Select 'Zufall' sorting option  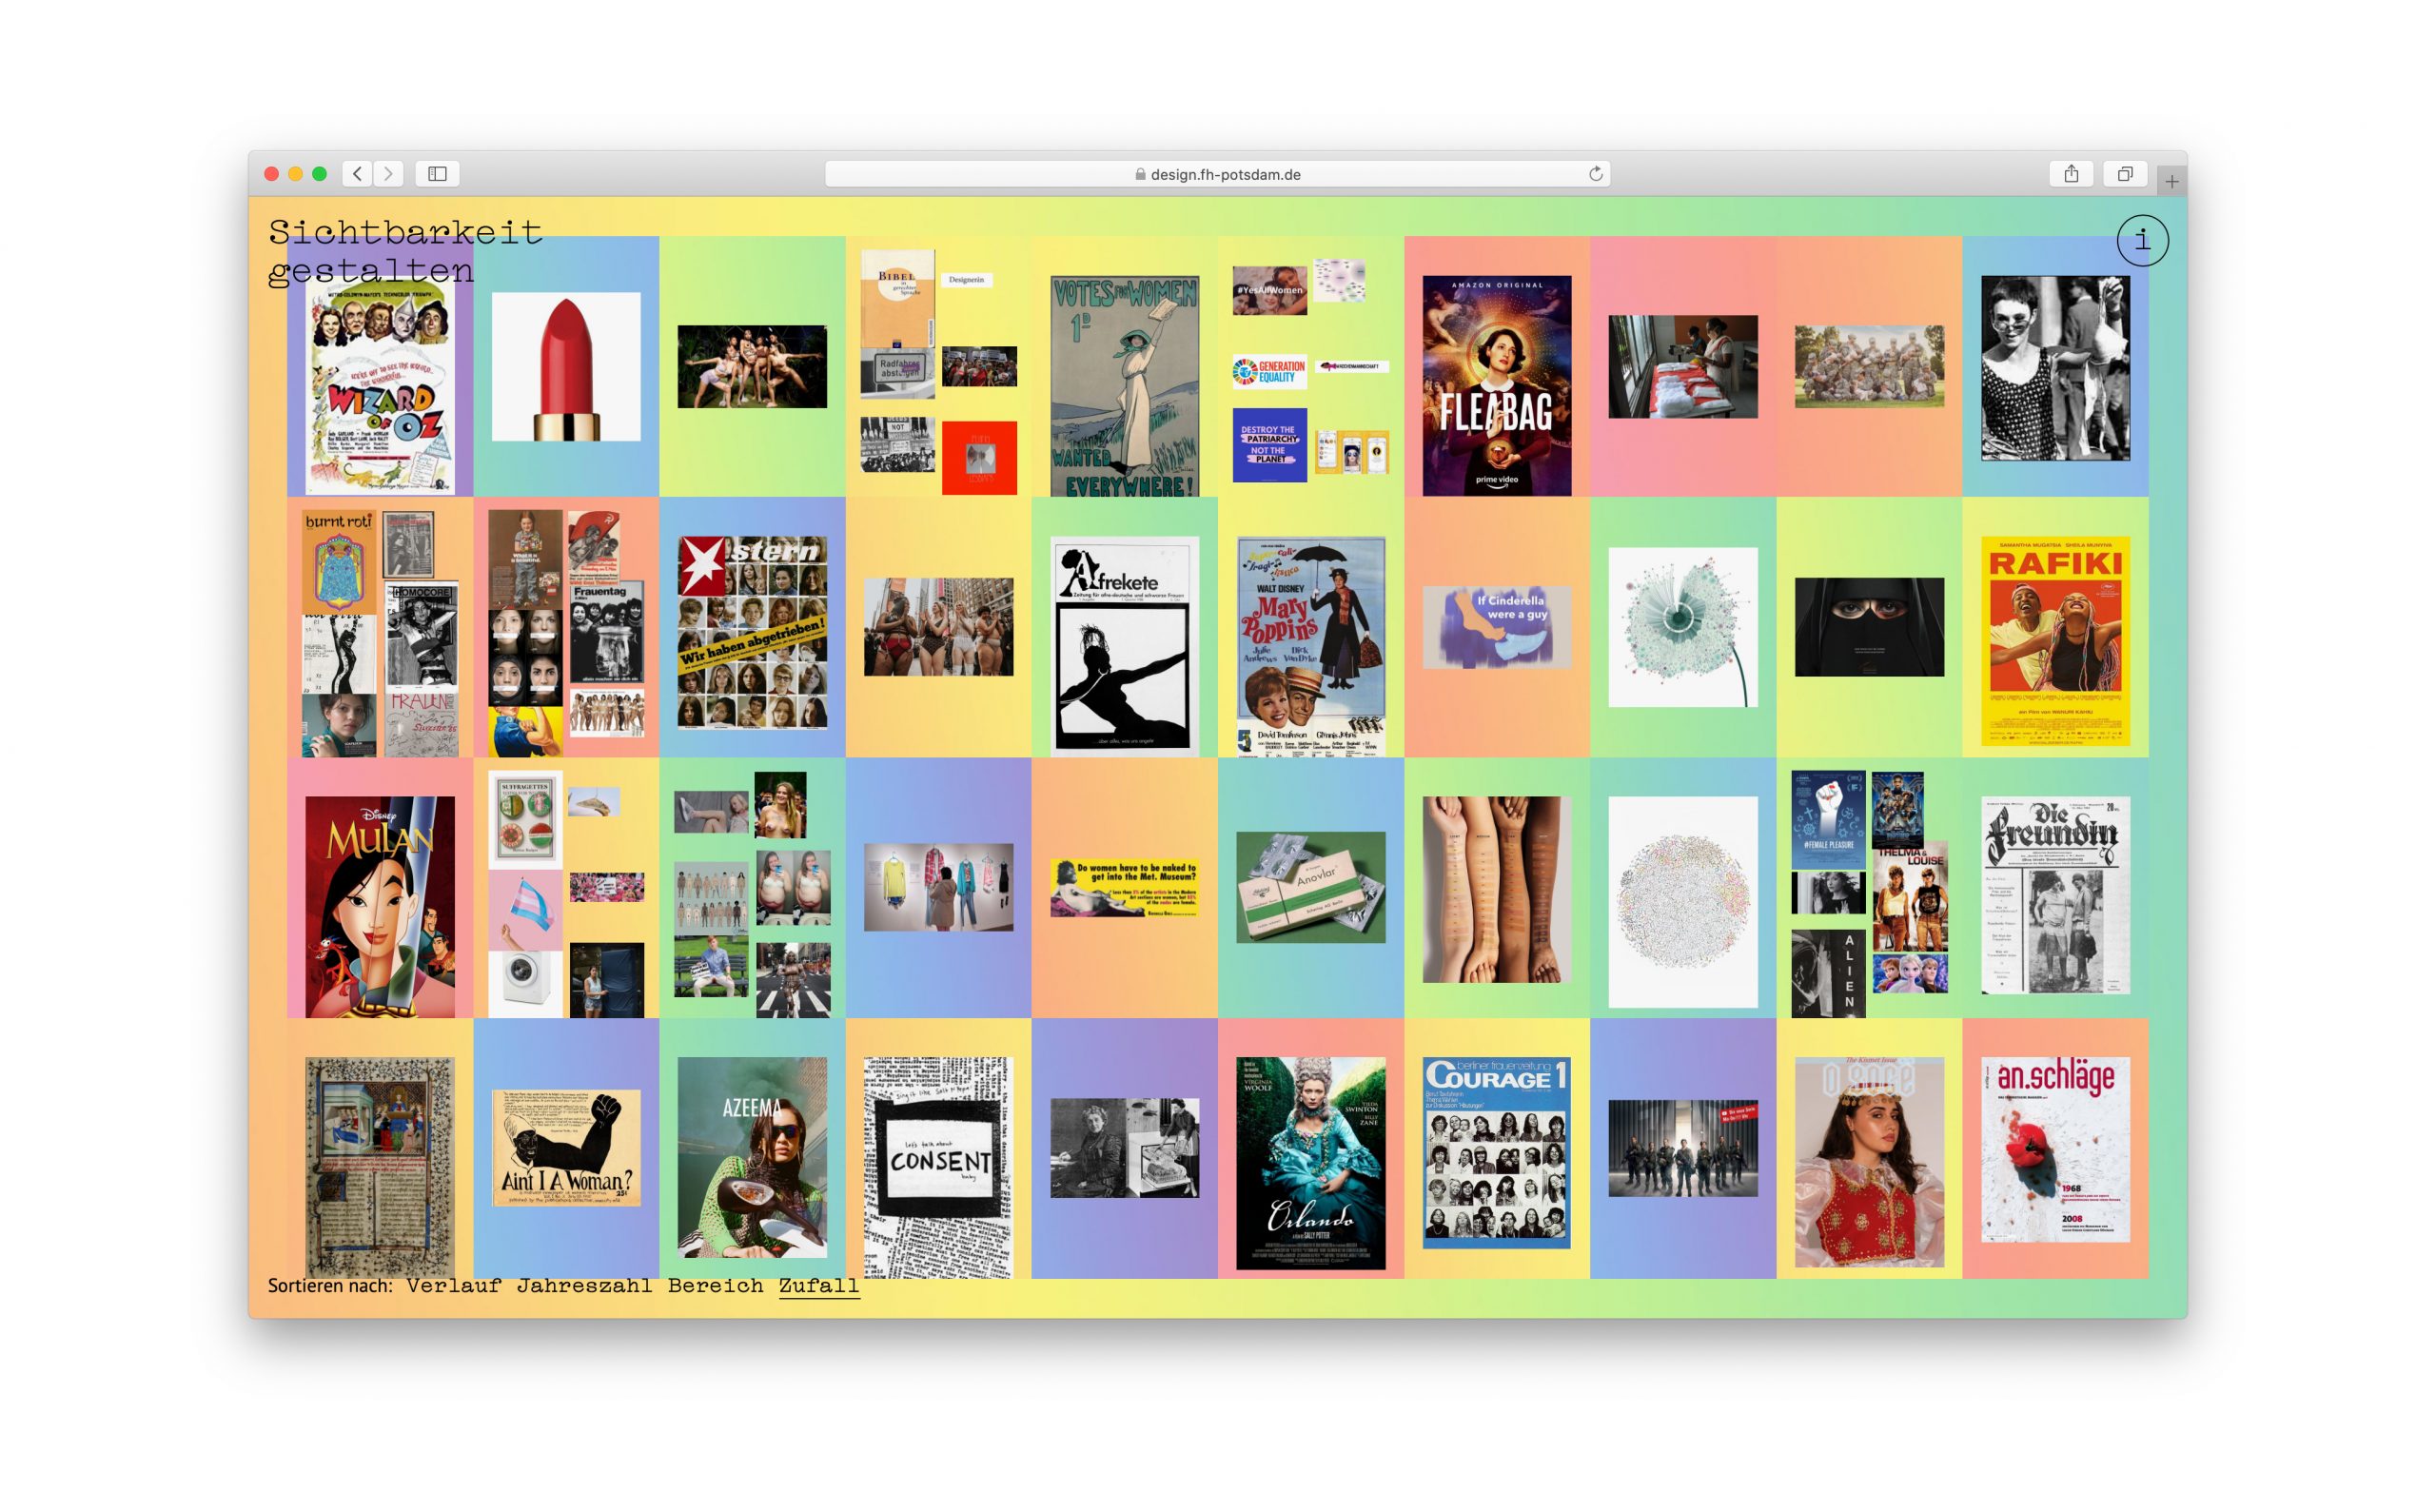coord(810,1289)
